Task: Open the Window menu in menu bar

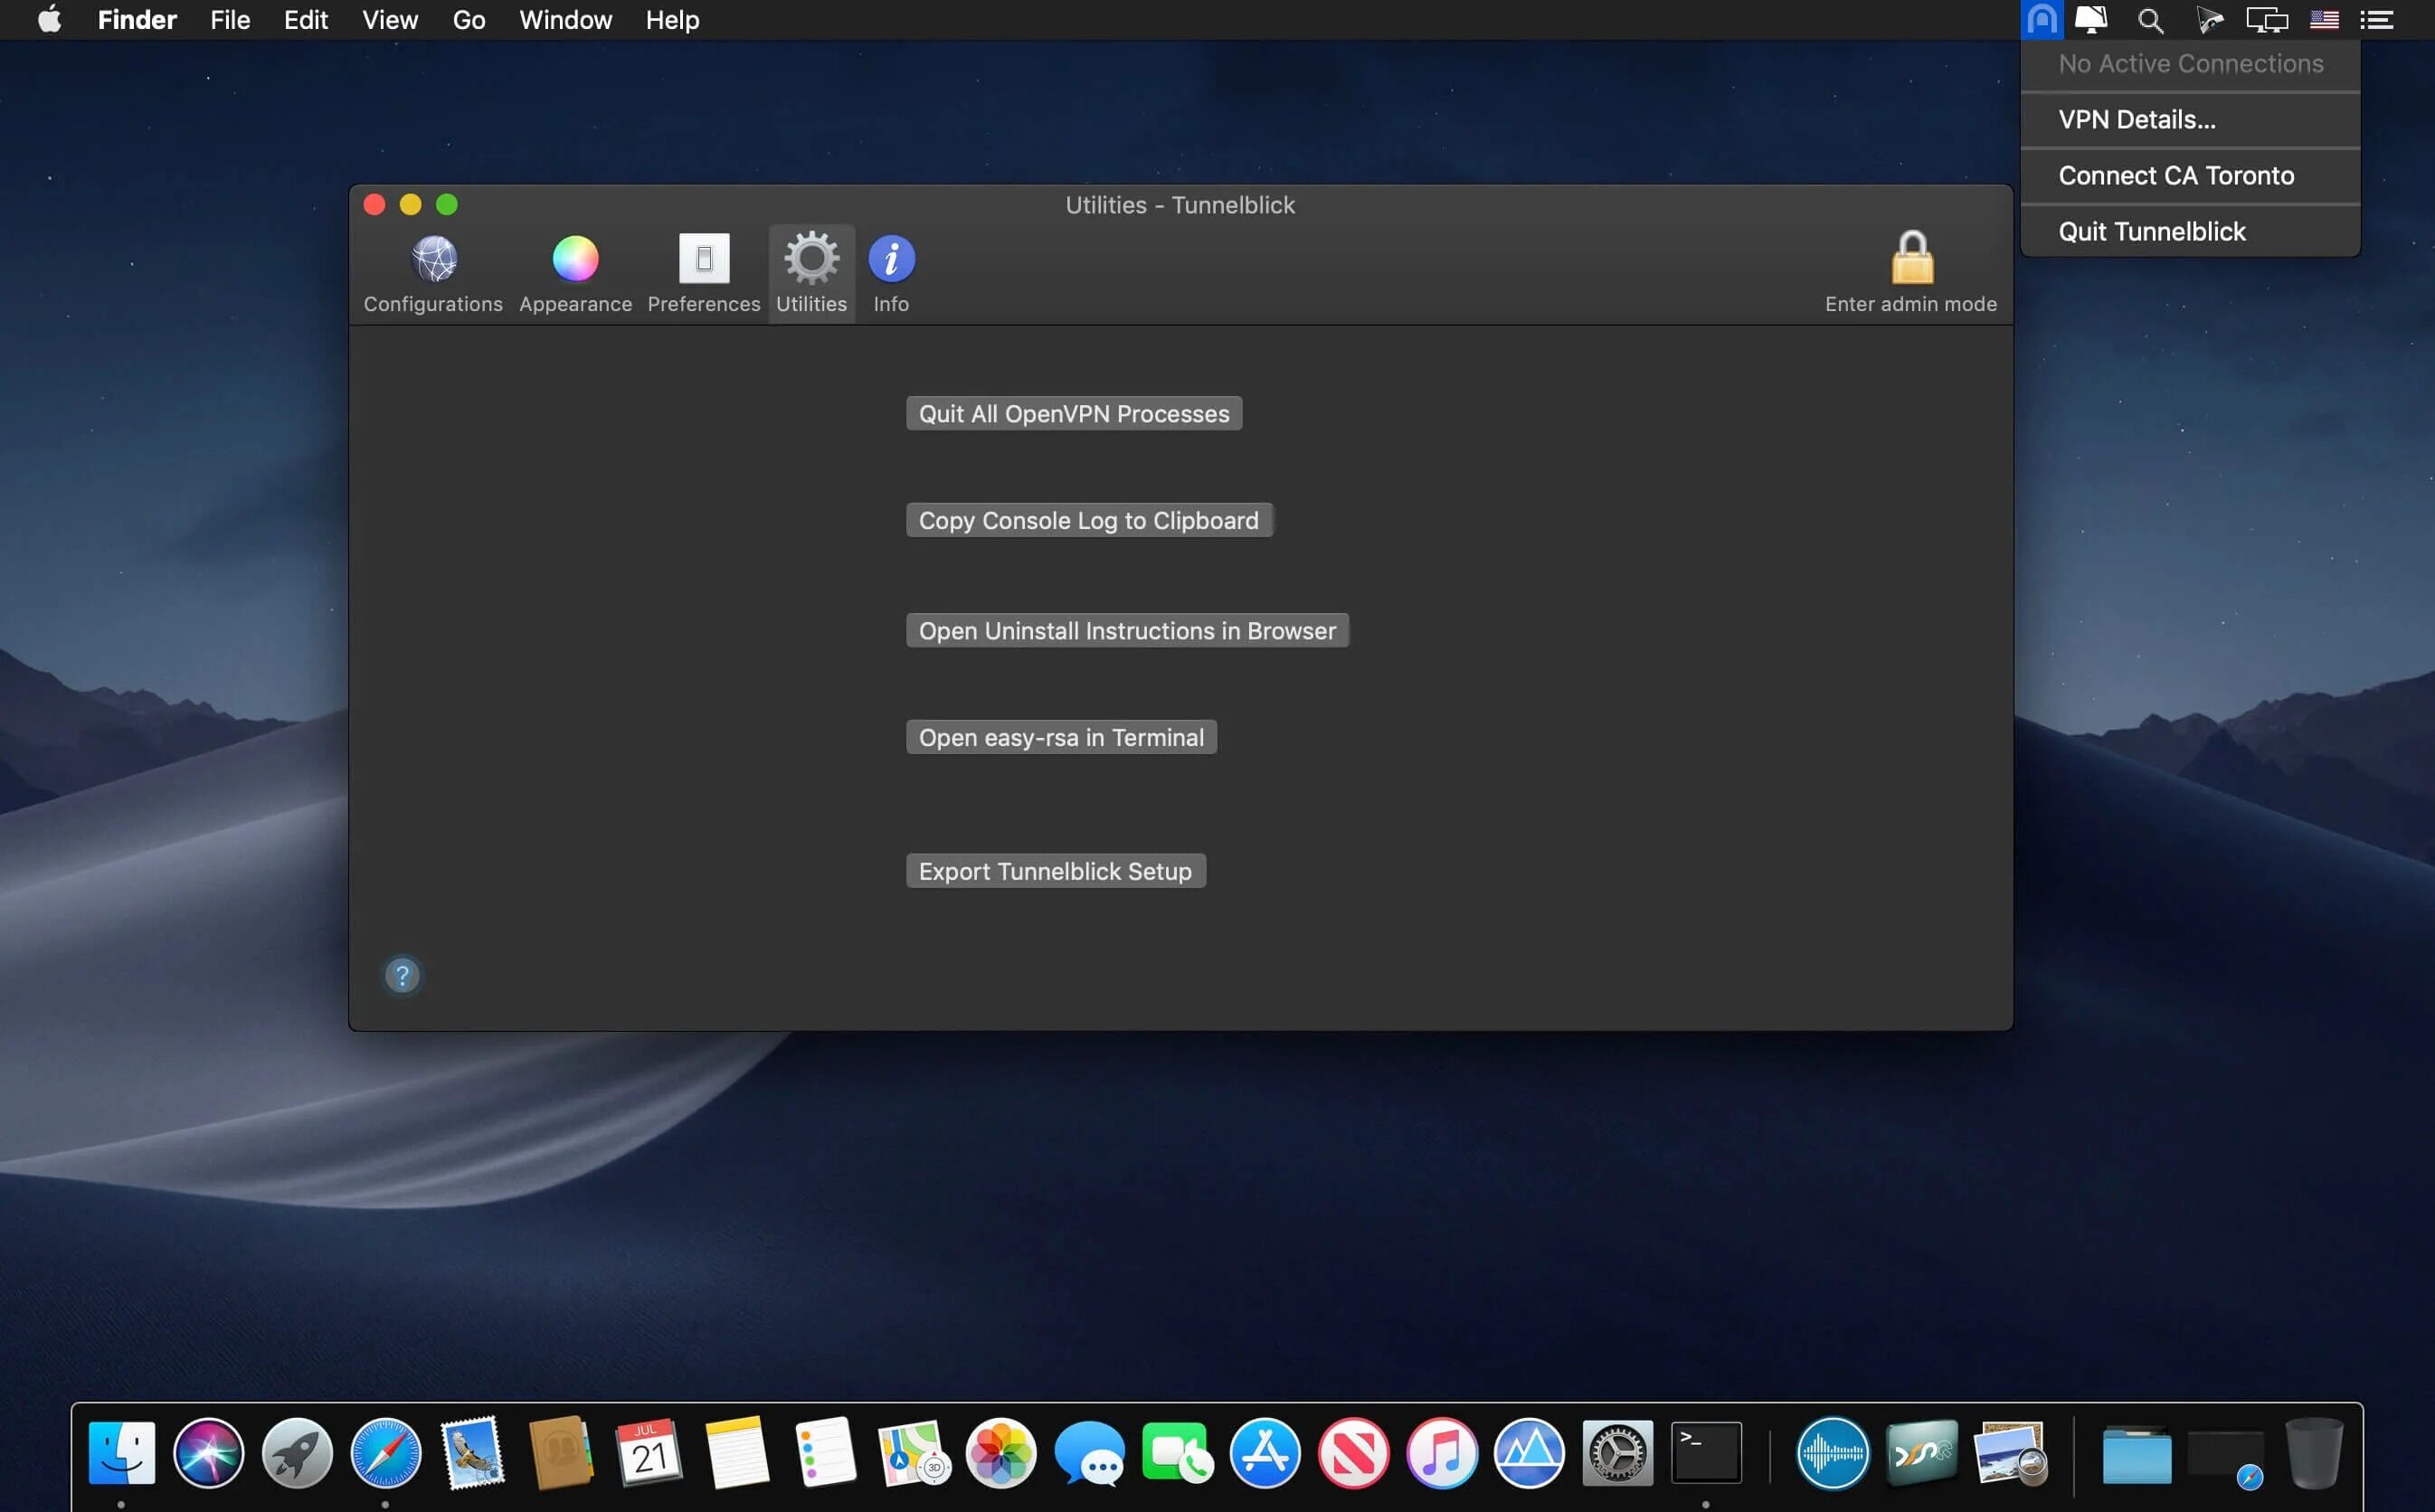Action: (565, 20)
